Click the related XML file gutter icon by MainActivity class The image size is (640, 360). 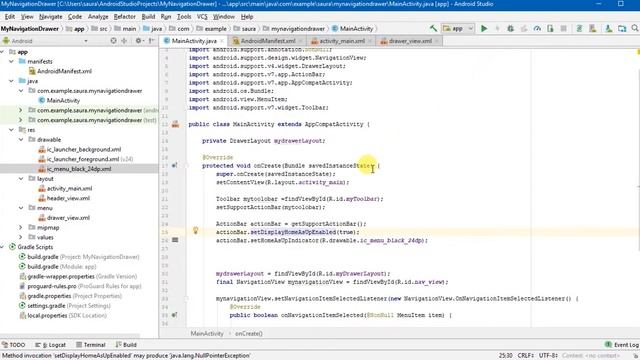(176, 124)
